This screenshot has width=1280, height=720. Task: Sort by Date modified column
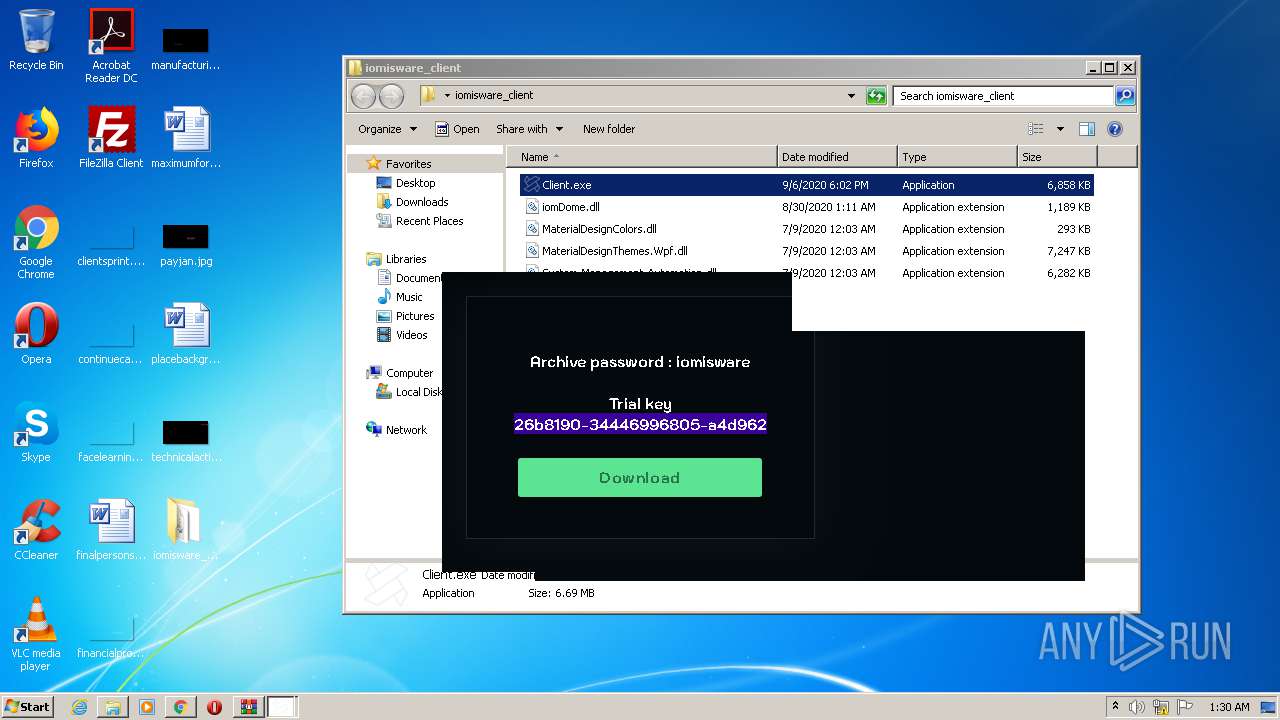pyautogui.click(x=837, y=157)
